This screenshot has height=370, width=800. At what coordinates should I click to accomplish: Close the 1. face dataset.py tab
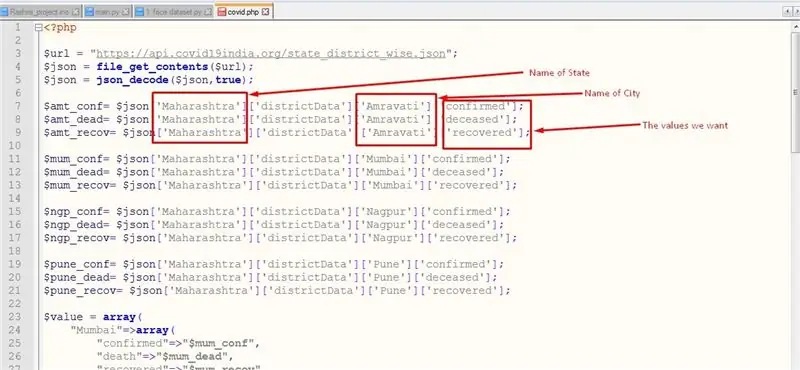[x=208, y=12]
